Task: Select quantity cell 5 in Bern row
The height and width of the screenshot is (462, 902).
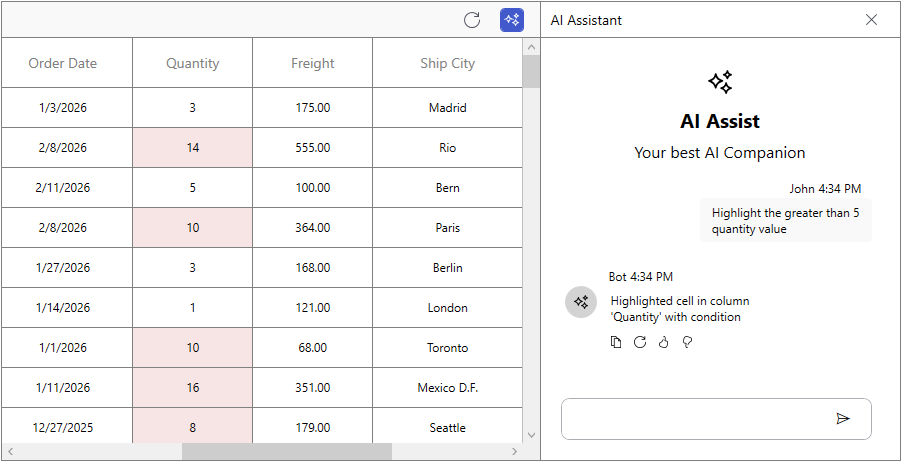Action: point(193,188)
